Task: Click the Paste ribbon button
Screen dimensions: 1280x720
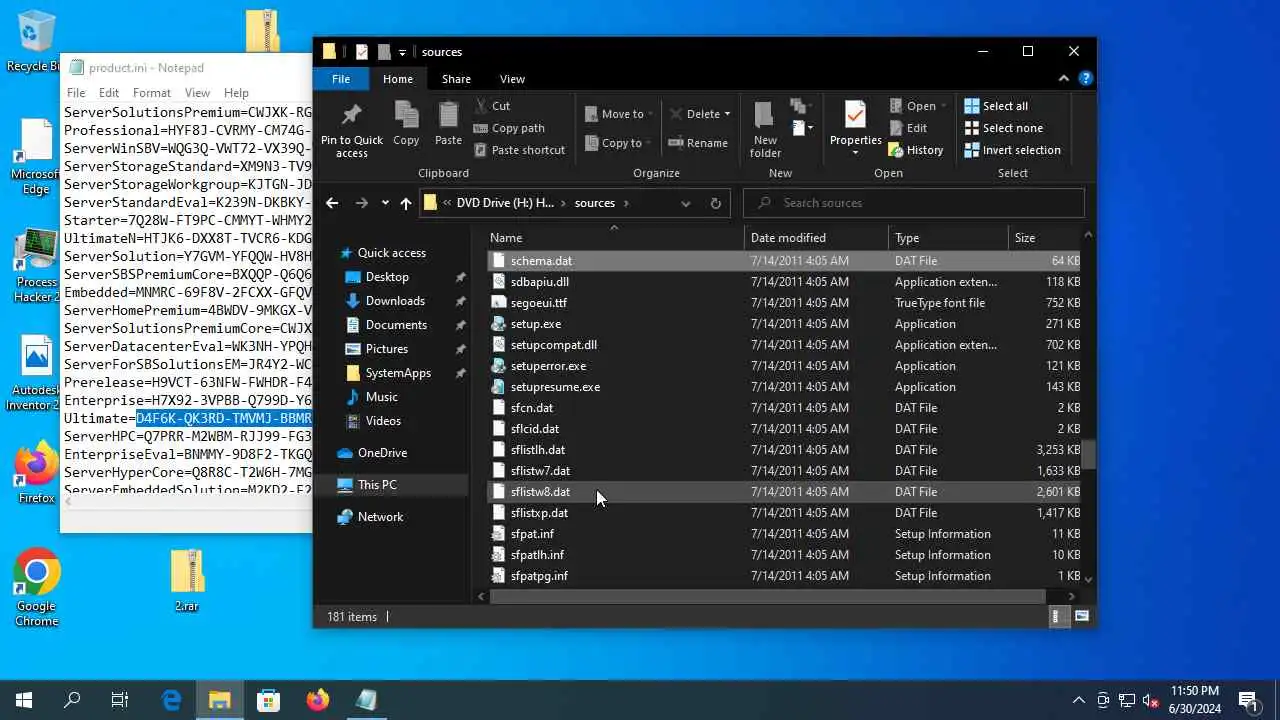Action: (448, 125)
